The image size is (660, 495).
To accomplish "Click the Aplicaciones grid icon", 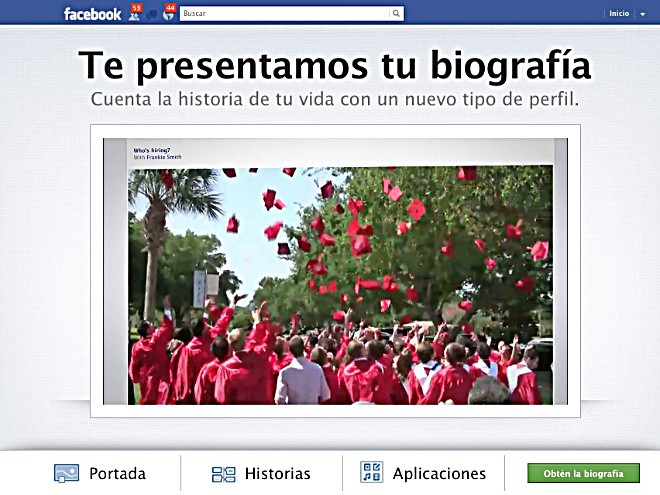I will 371,472.
